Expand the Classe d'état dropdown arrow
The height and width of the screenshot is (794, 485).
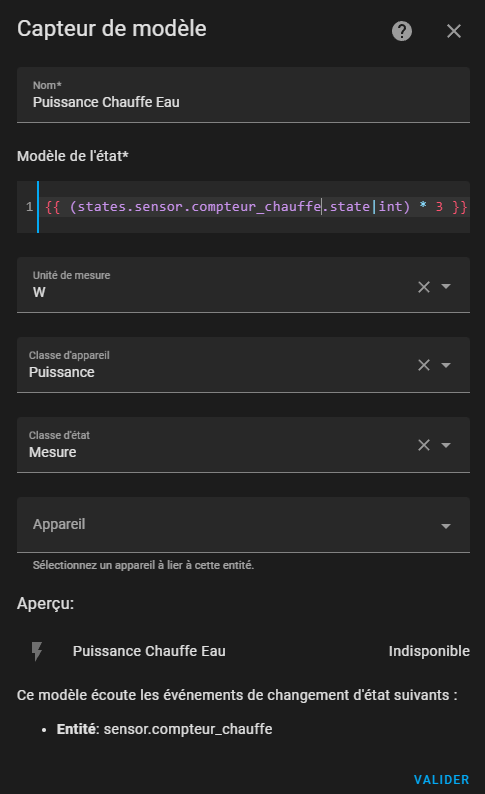(x=446, y=445)
